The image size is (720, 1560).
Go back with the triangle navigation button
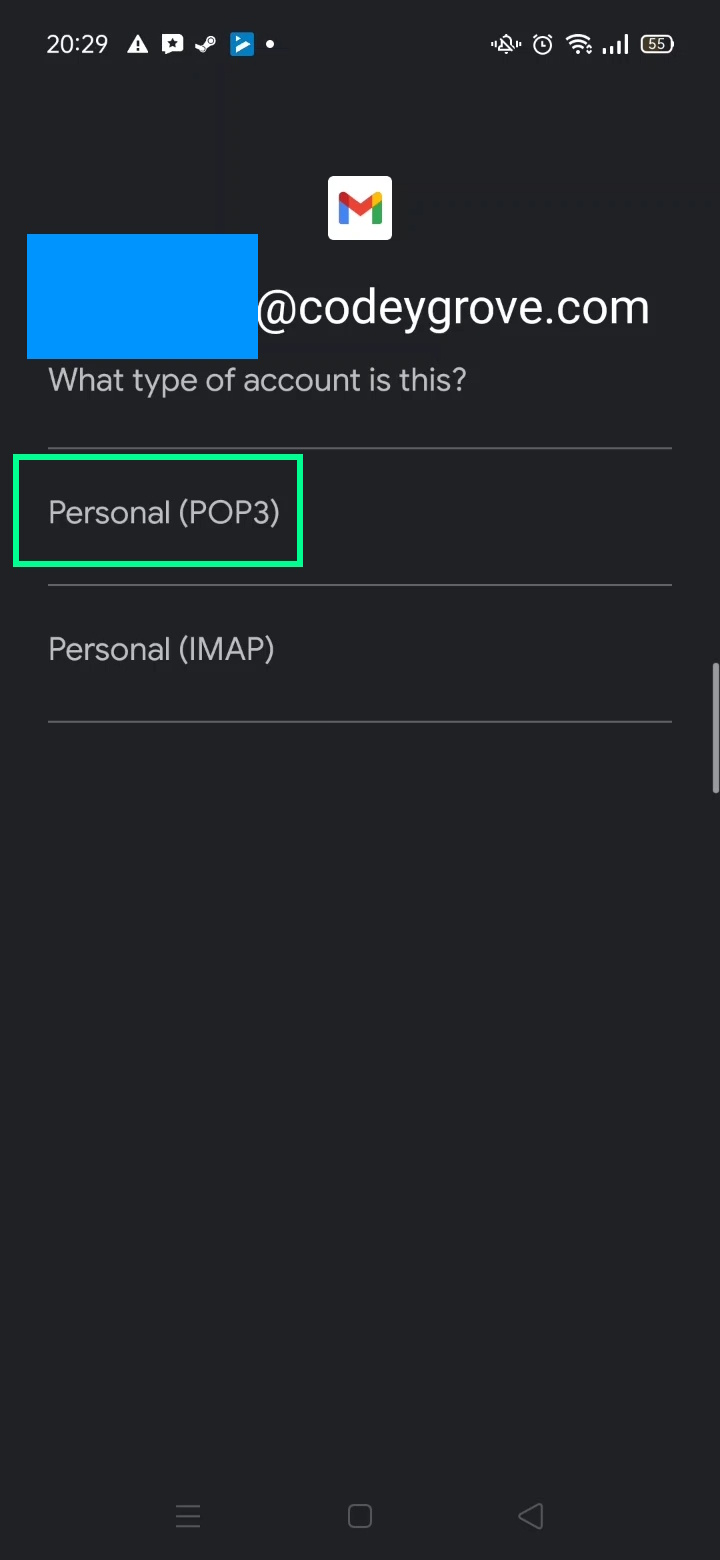pyautogui.click(x=531, y=1516)
